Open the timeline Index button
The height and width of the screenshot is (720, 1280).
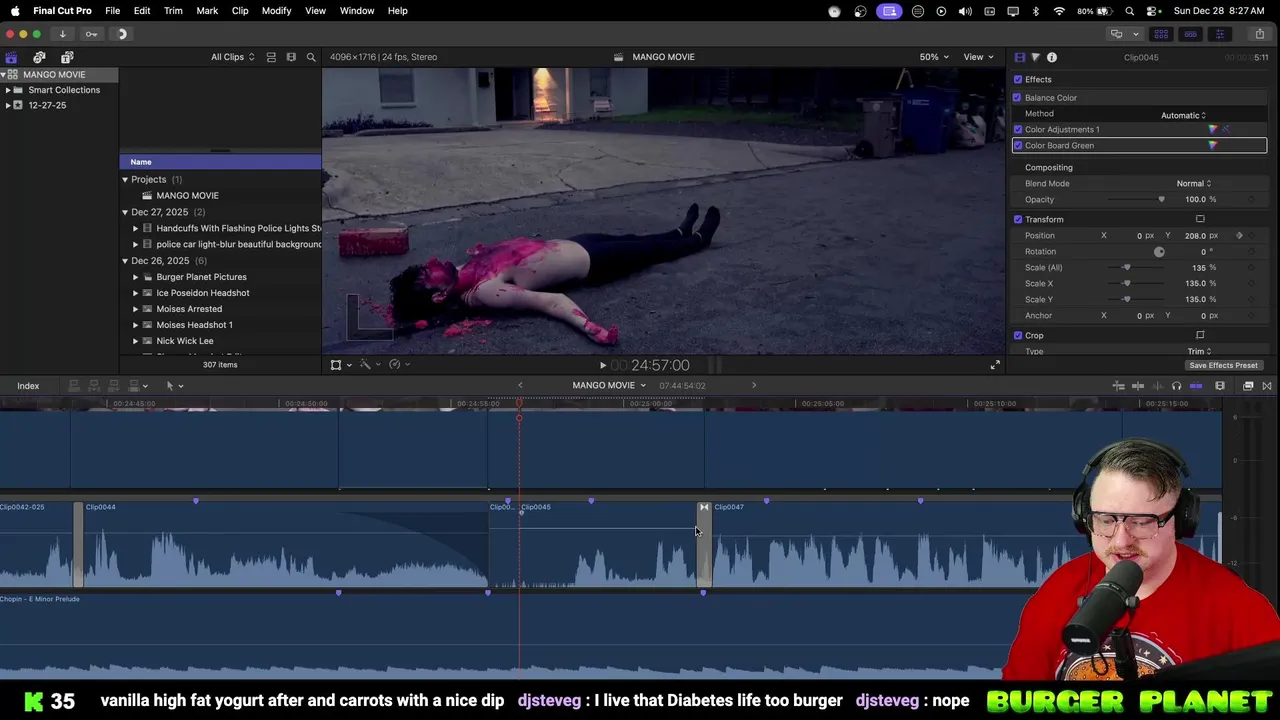coord(28,386)
